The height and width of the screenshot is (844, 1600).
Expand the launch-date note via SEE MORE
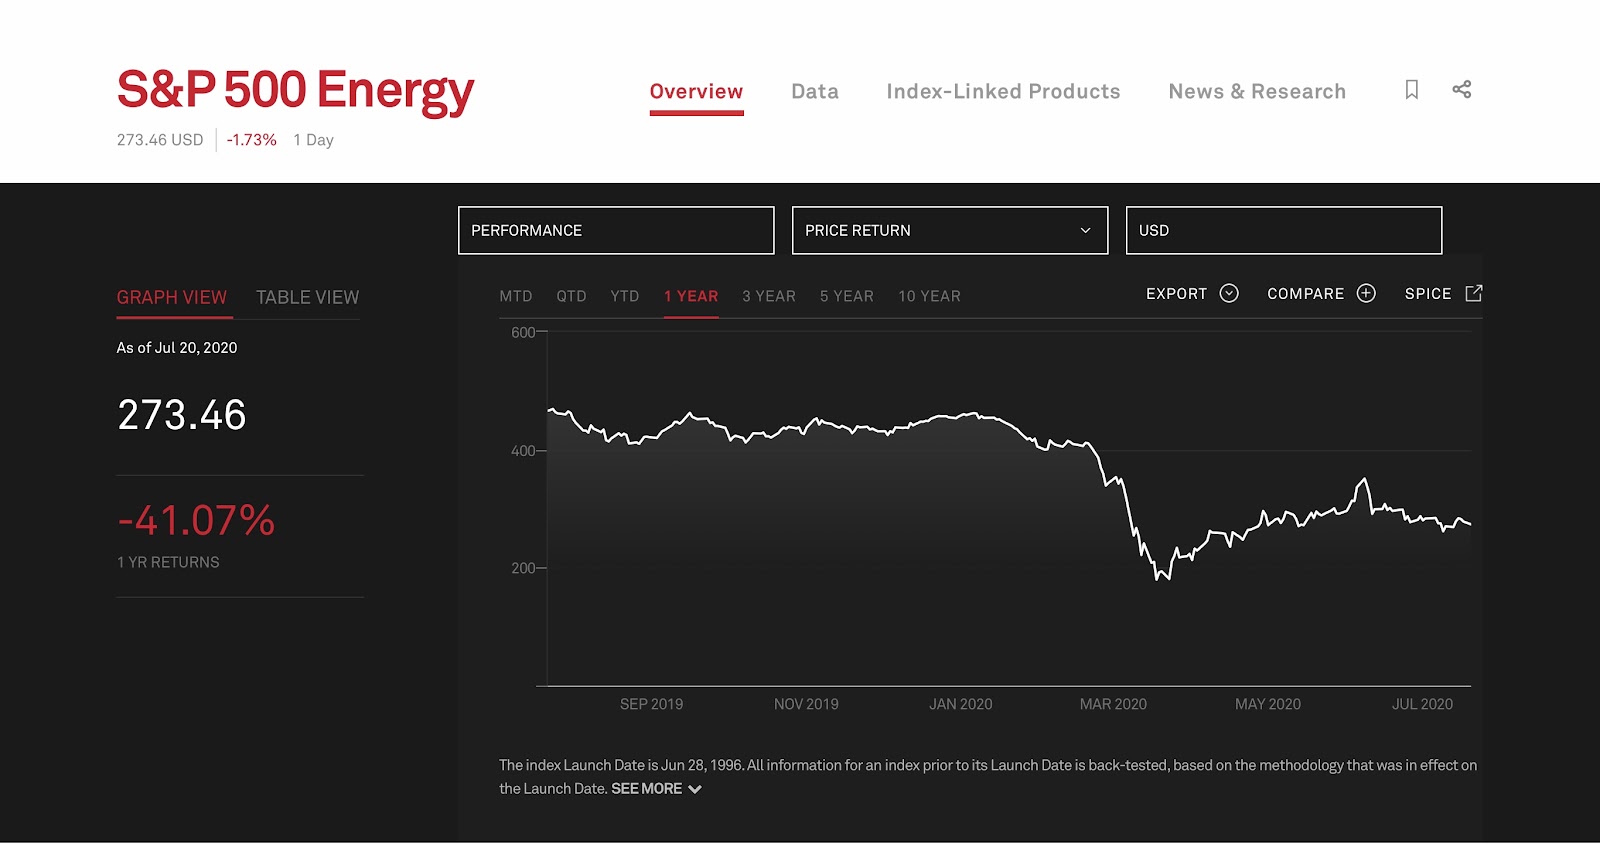point(656,789)
